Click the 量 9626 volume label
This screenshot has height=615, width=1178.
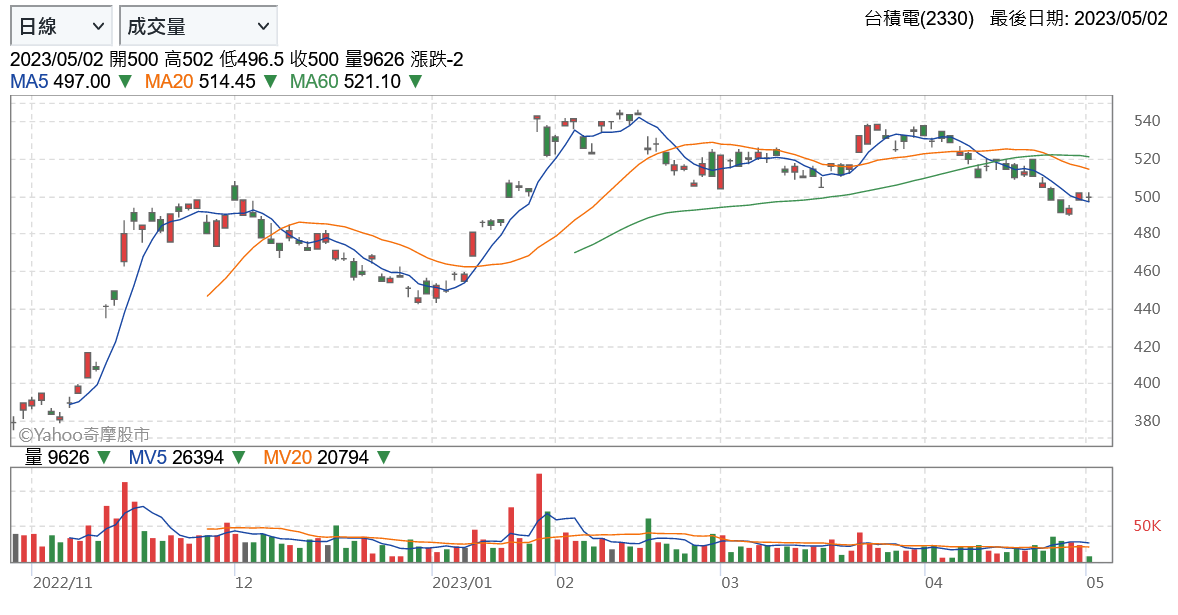(x=57, y=457)
